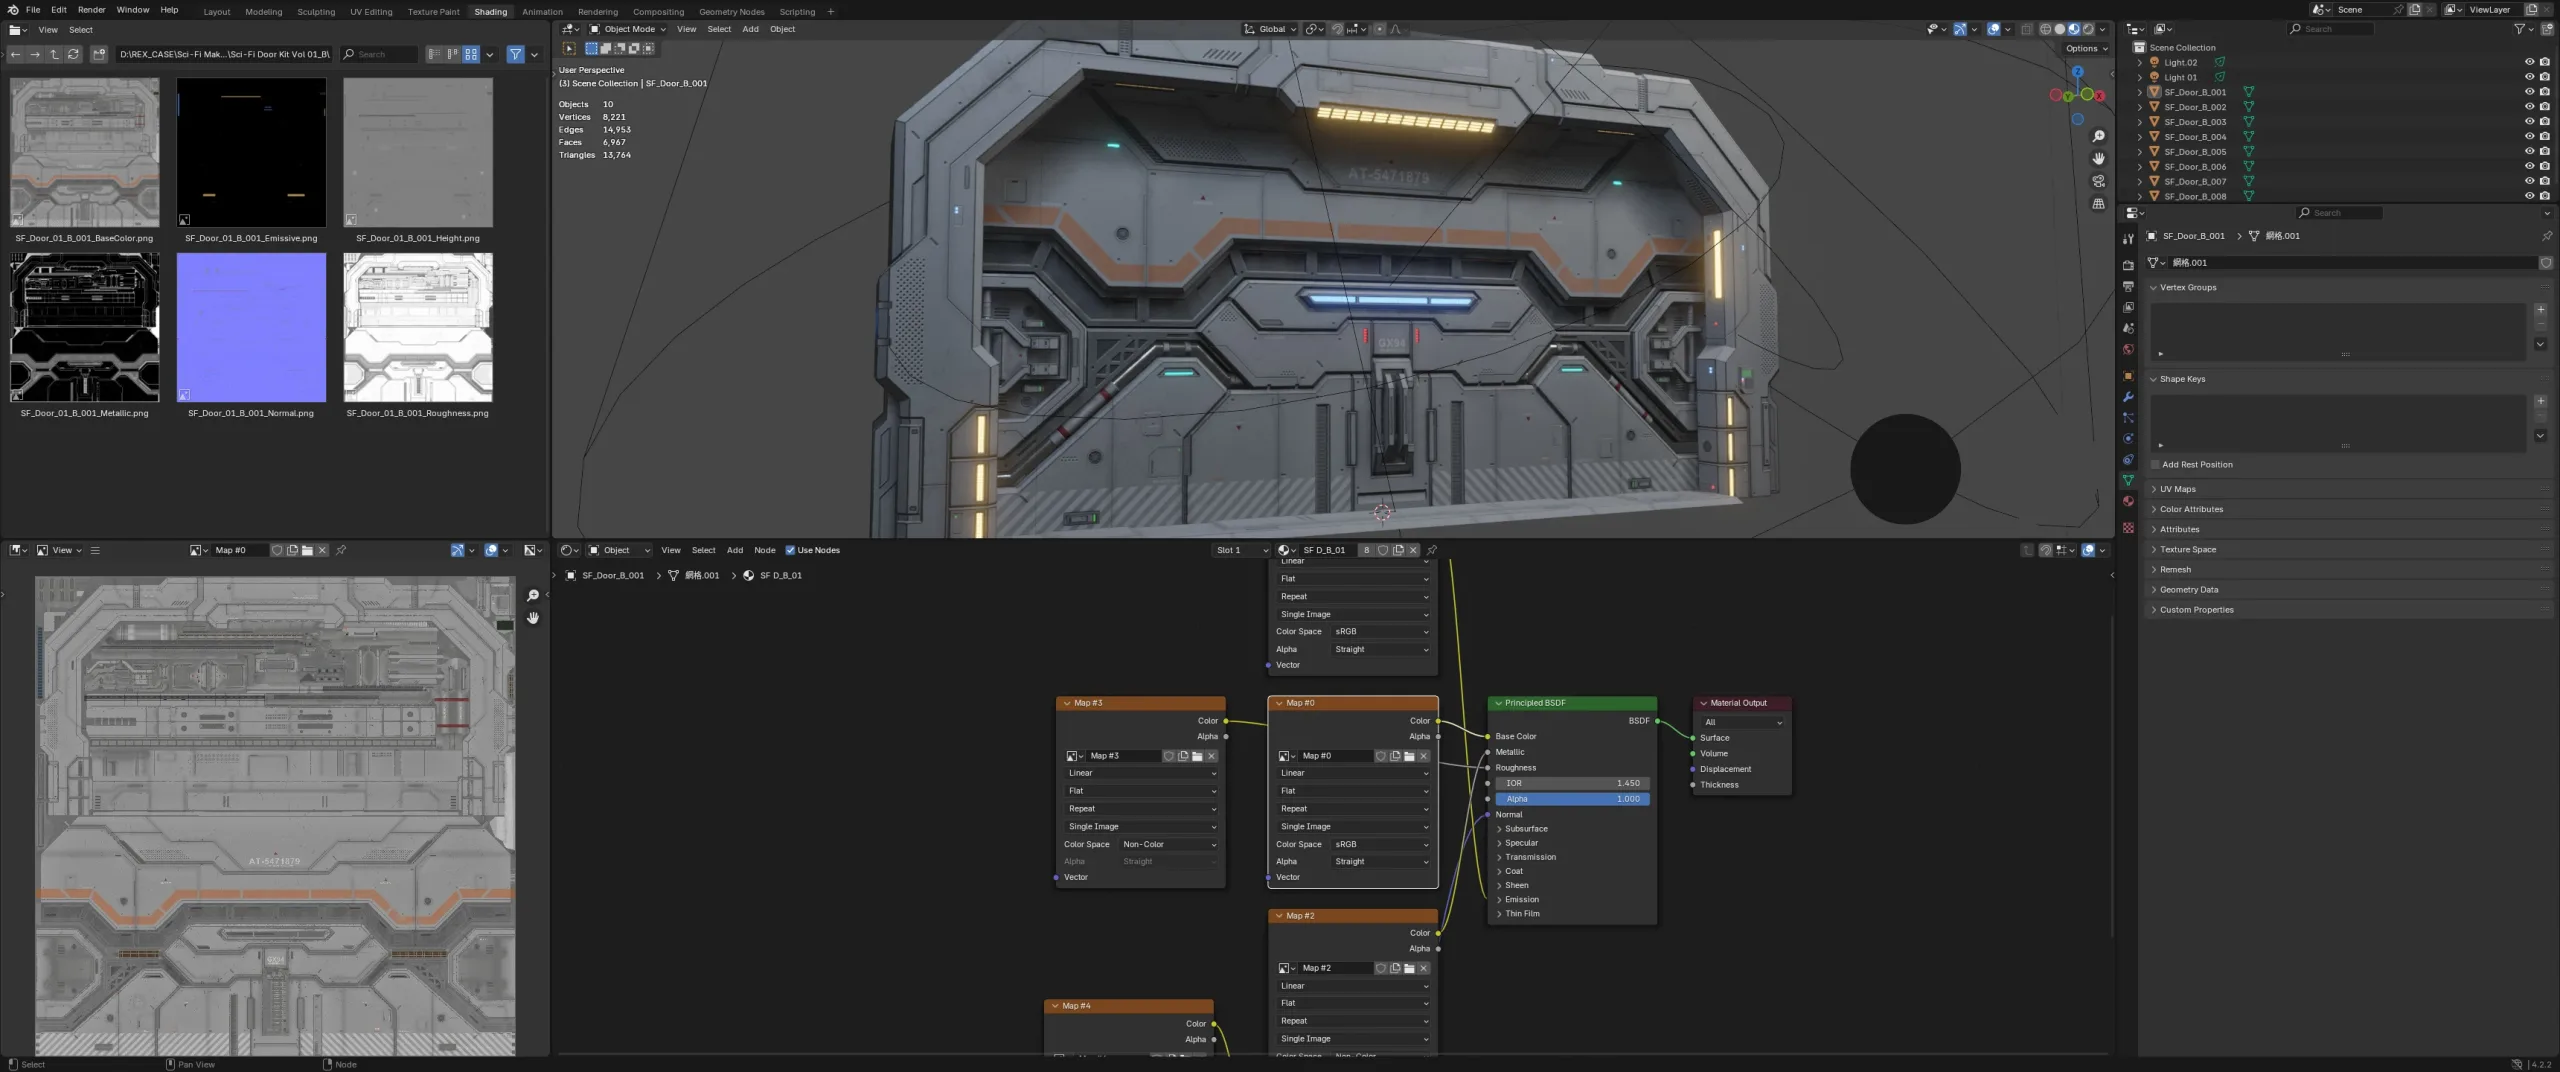Select the zoom magnifier icon in viewport gizmos

(x=2099, y=135)
